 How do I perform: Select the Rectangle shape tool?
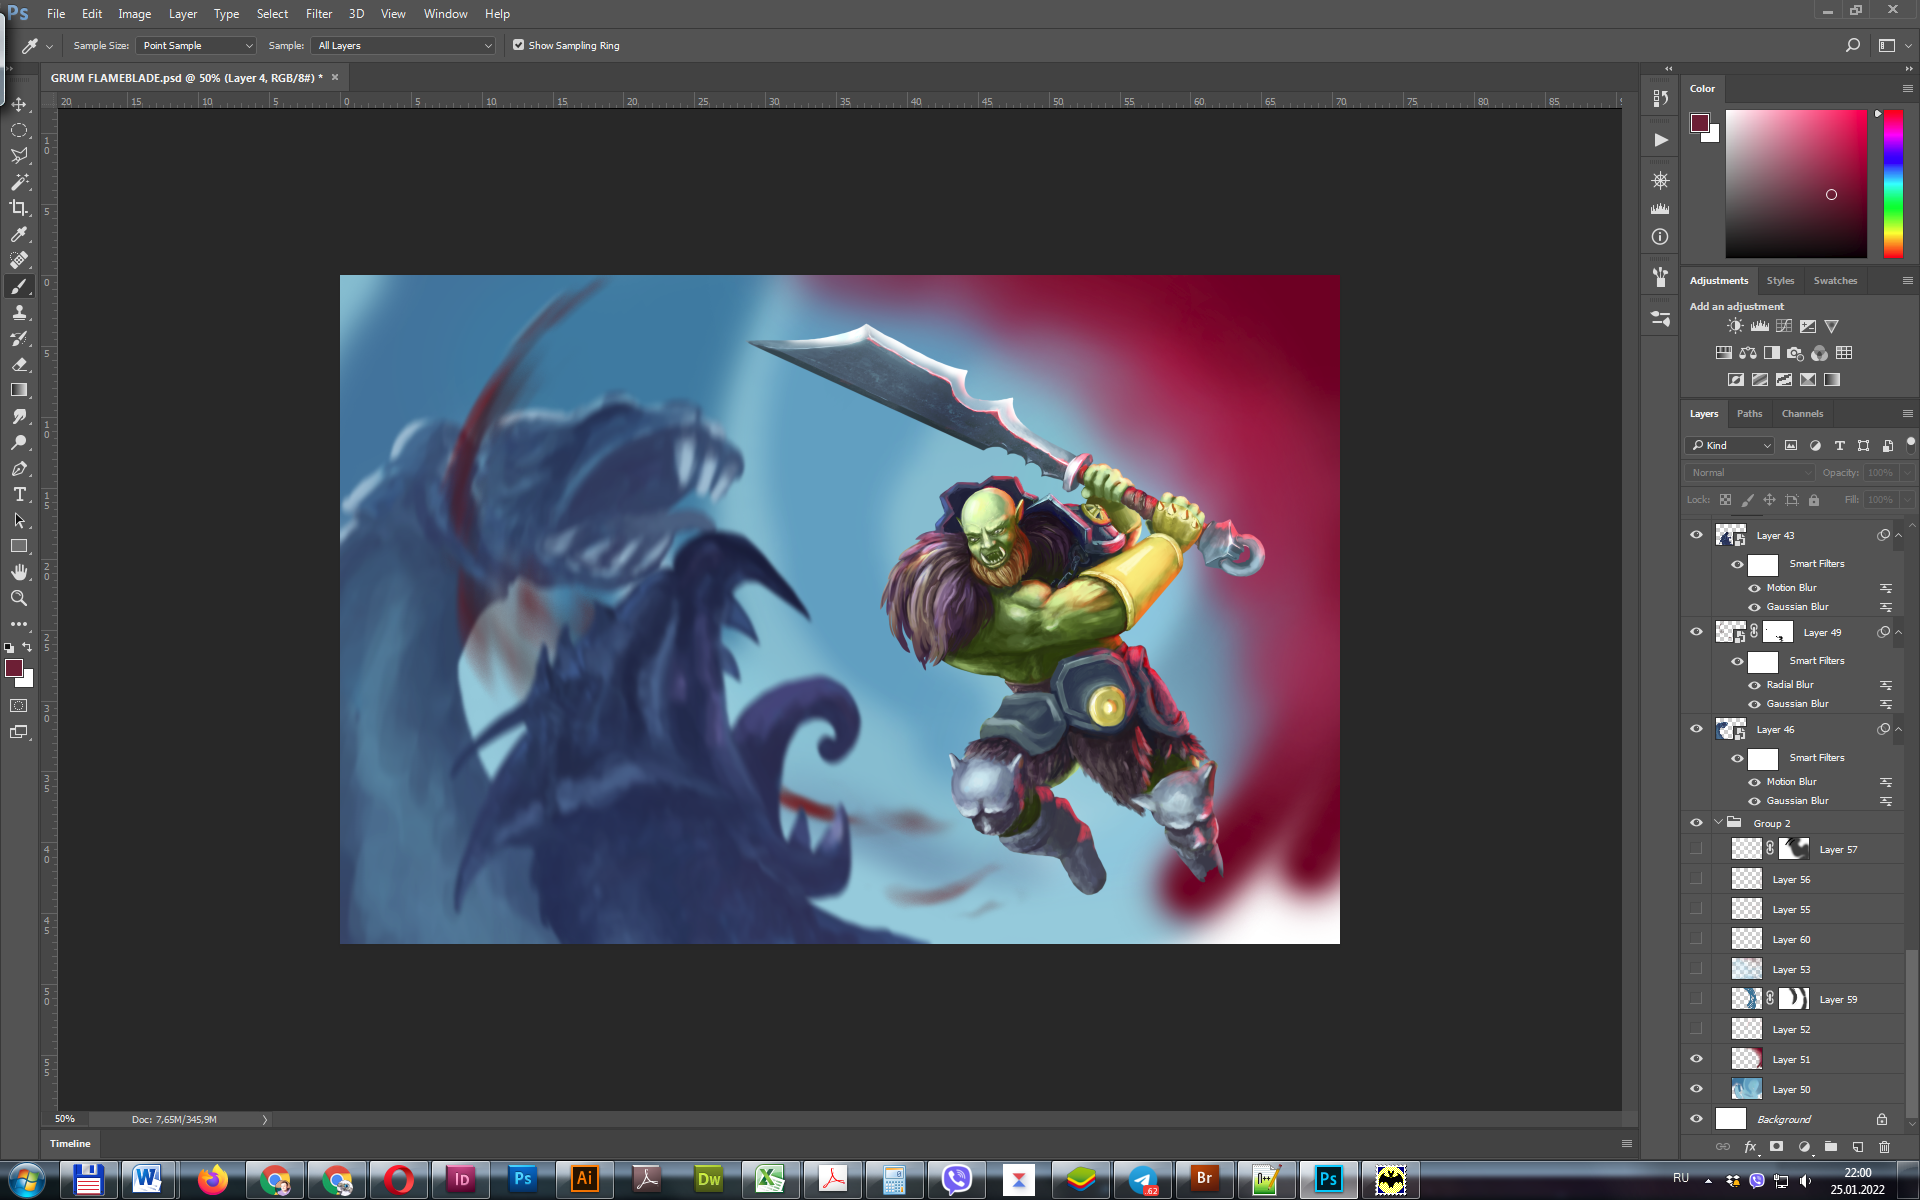pos(19,546)
